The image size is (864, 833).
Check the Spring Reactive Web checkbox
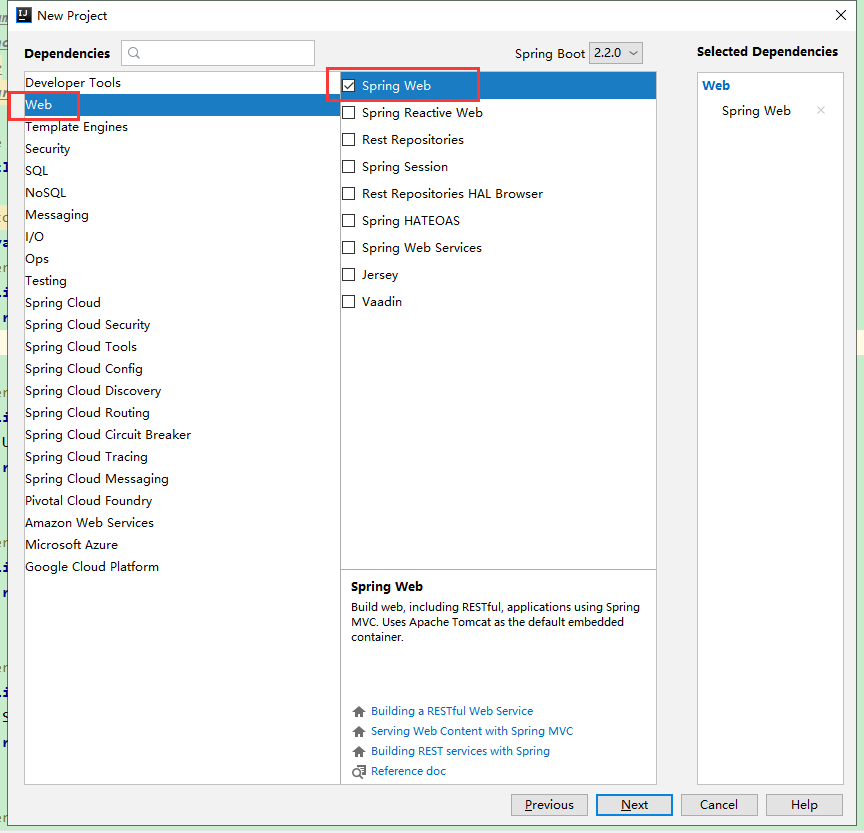coord(348,112)
